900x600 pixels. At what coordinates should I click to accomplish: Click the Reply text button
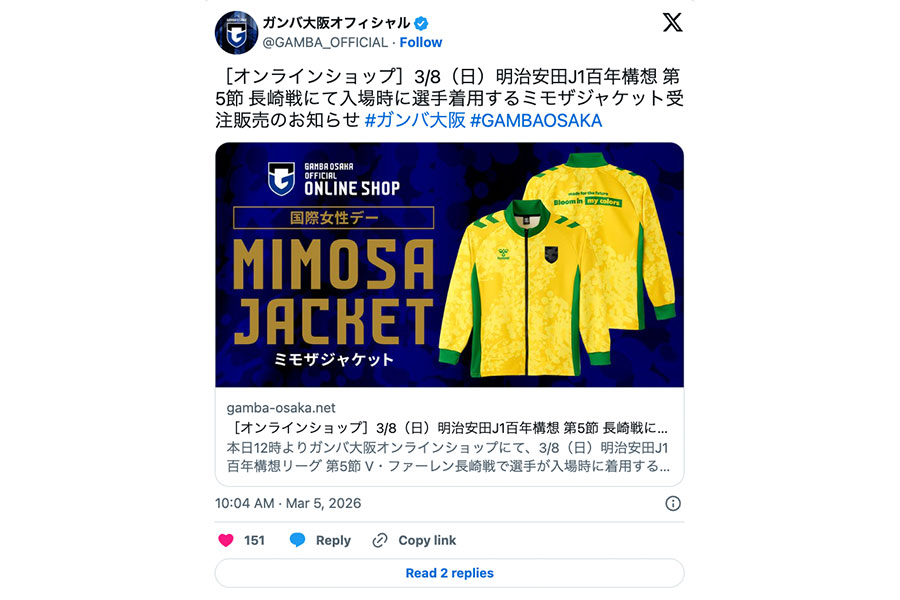point(333,540)
